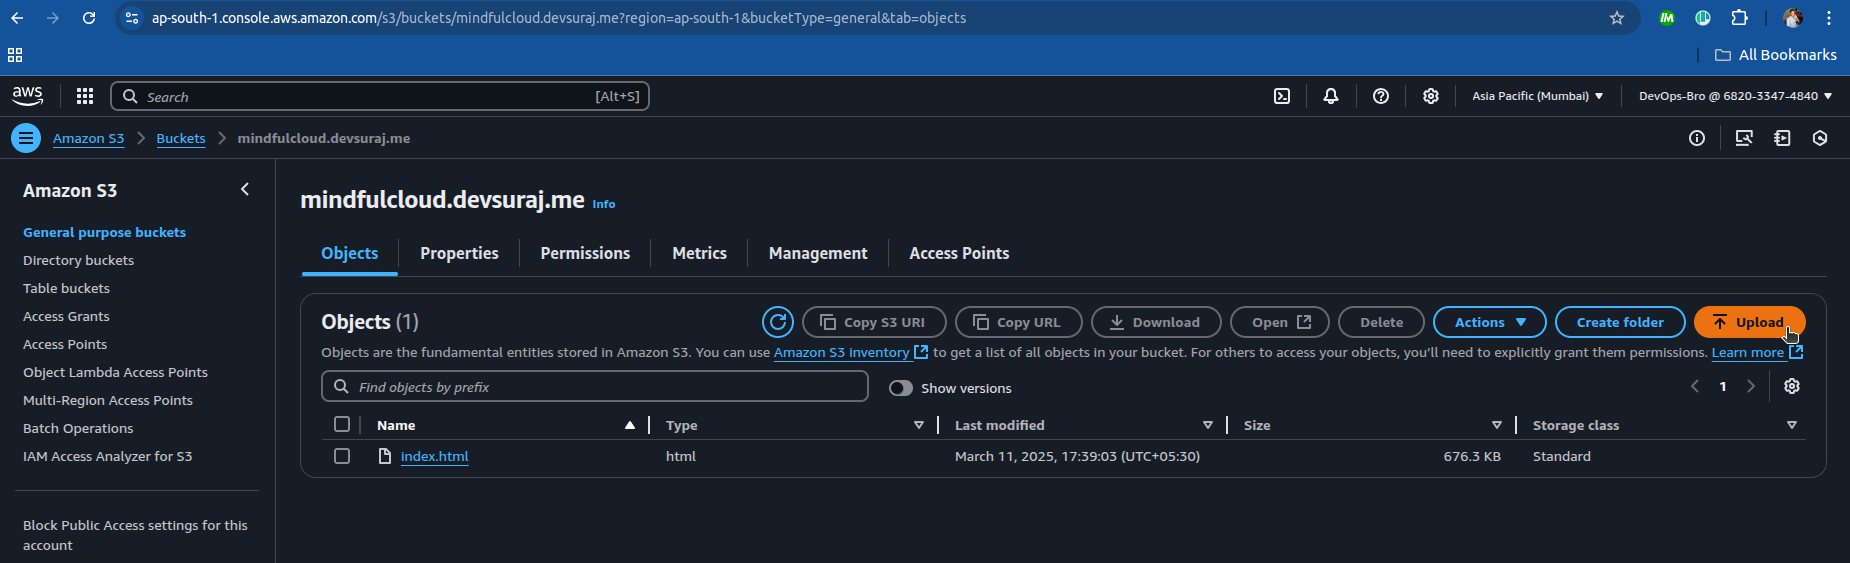Toggle Show versions switch
The width and height of the screenshot is (1850, 563).
pyautogui.click(x=901, y=388)
